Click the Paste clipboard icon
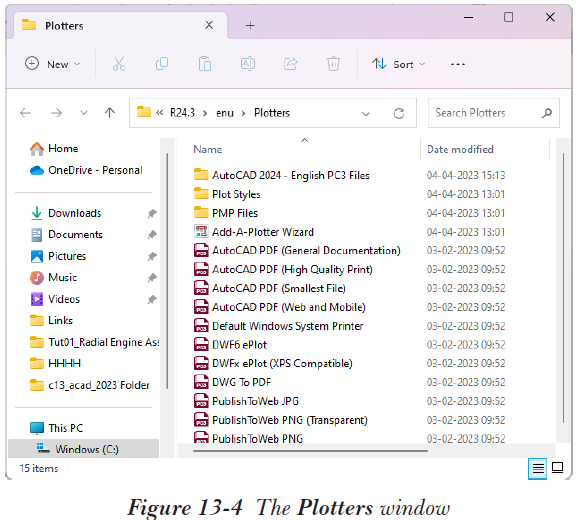 (x=205, y=64)
